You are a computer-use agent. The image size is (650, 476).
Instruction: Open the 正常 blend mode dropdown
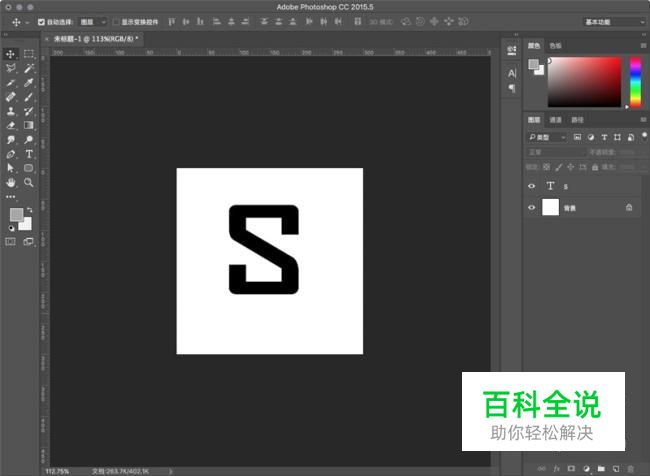pos(555,152)
